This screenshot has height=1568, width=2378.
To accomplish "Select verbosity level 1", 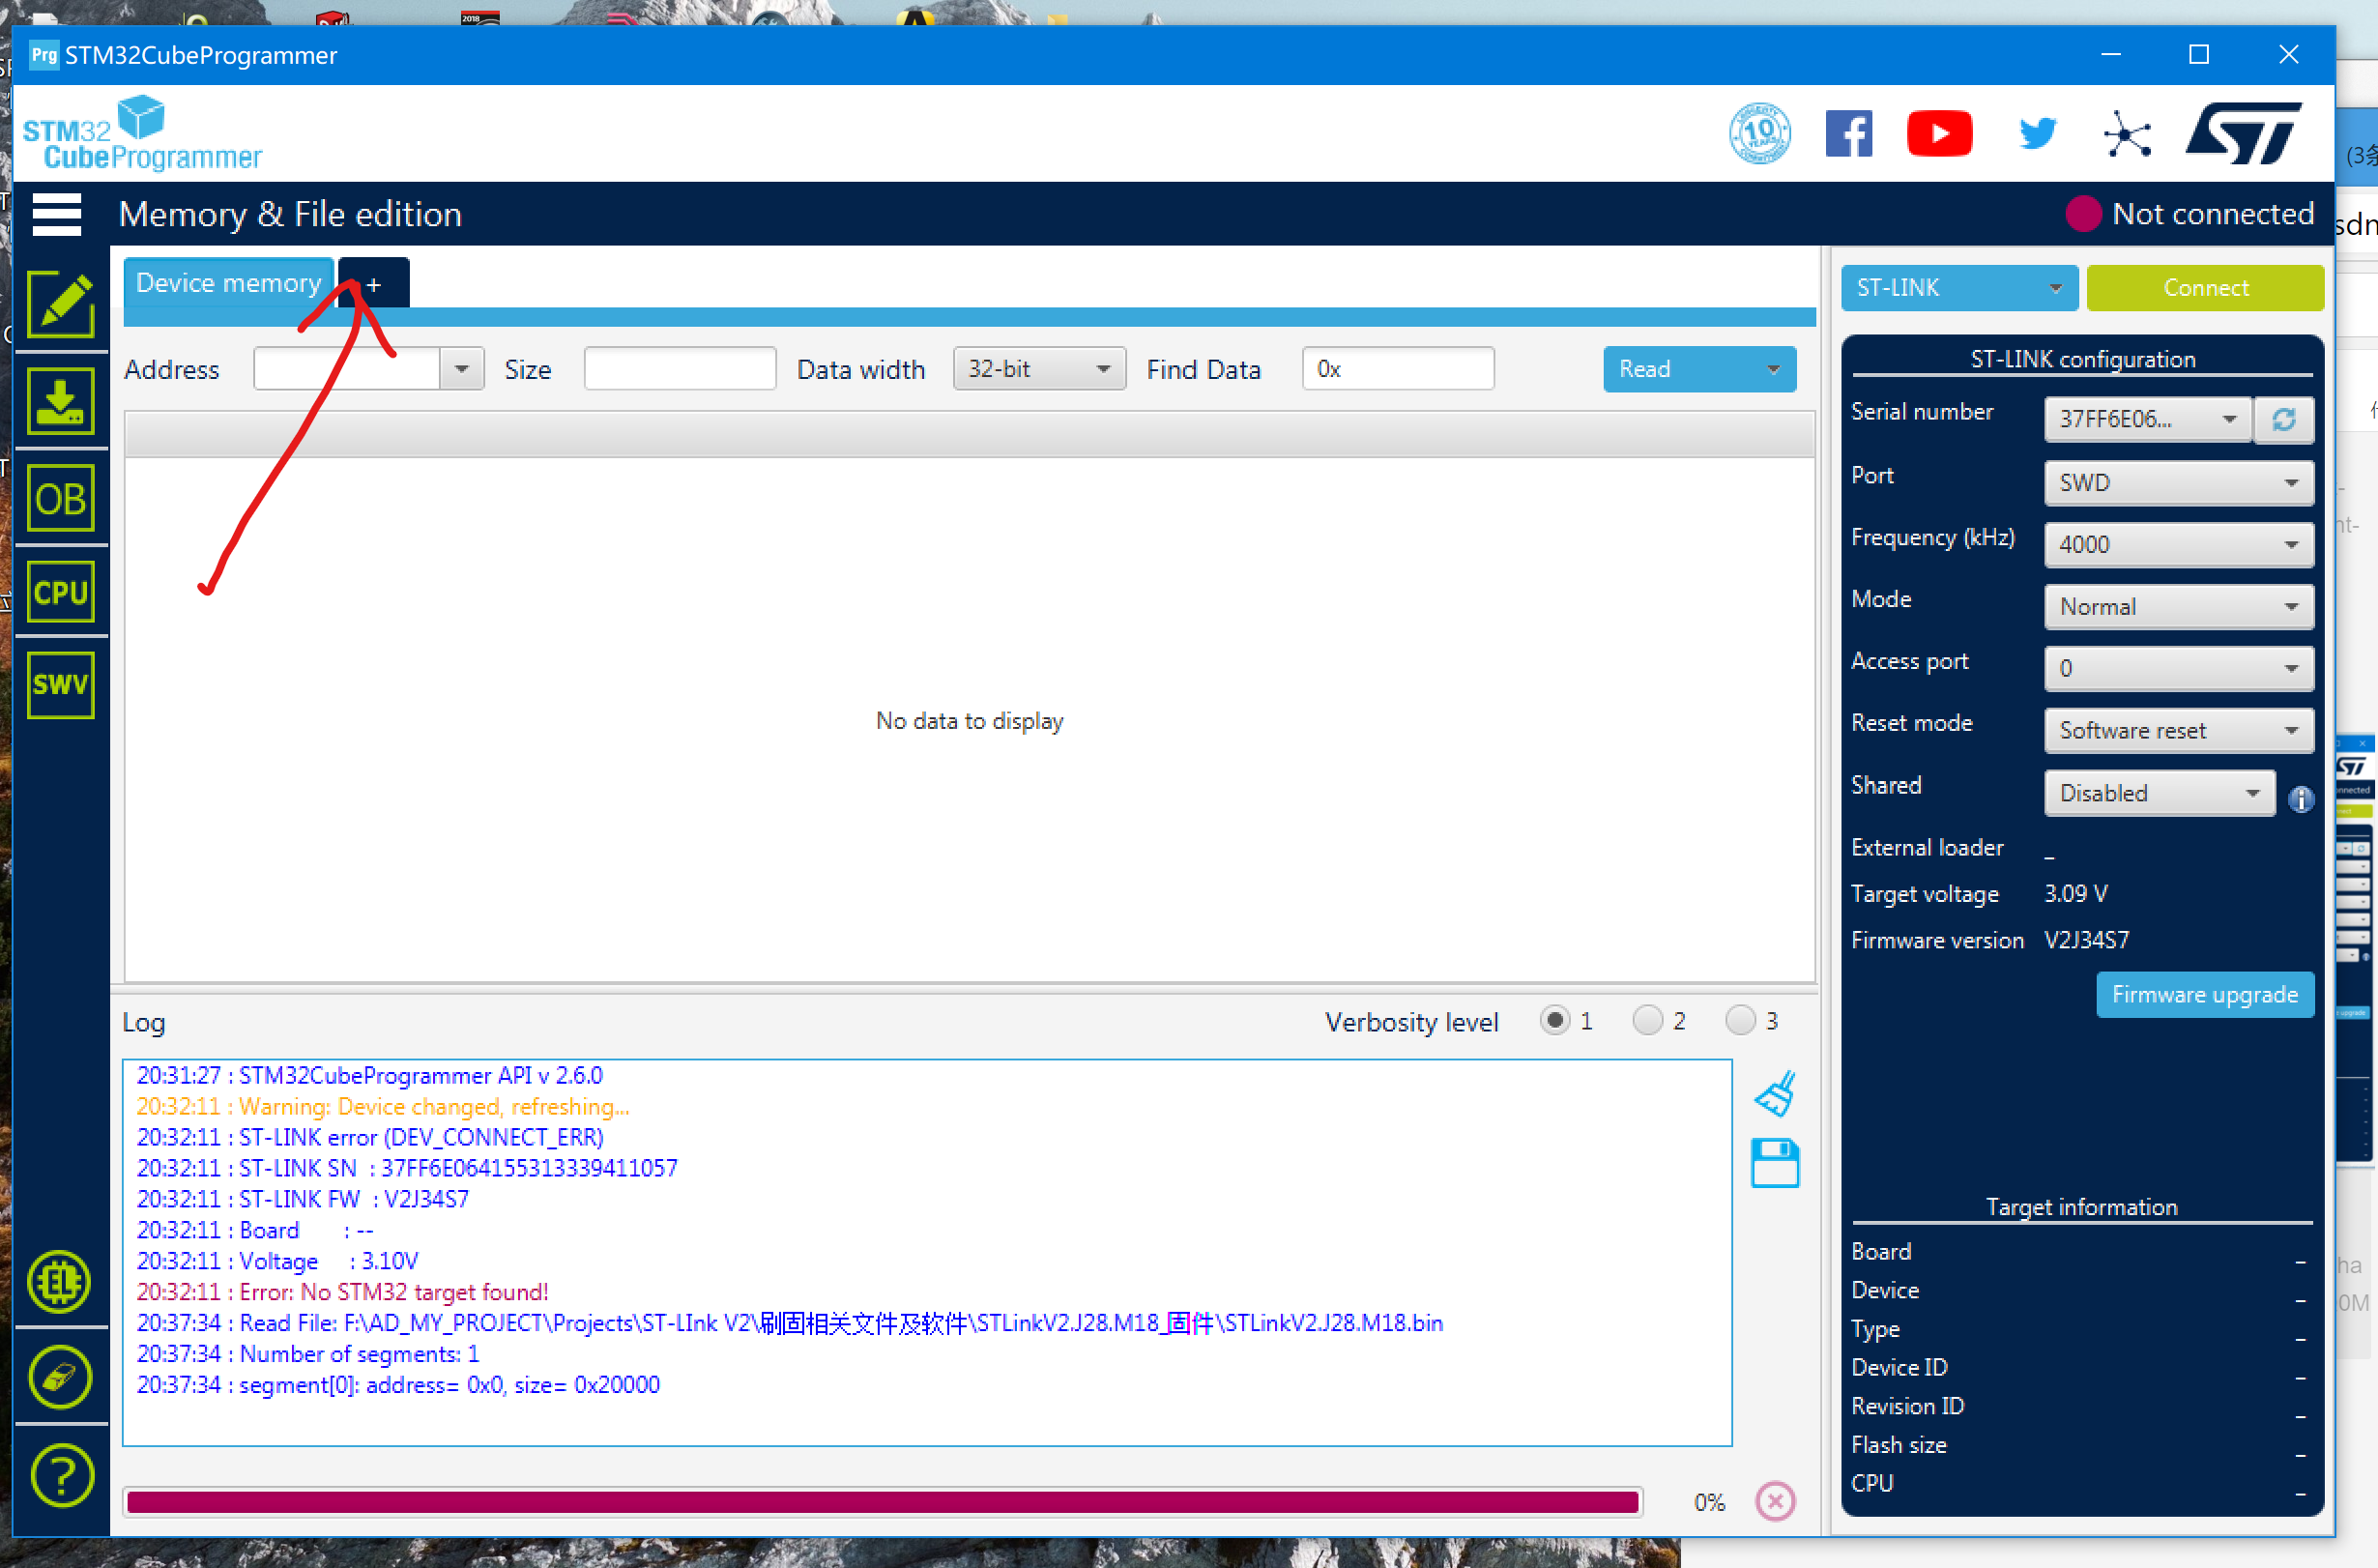I will coord(1554,1020).
